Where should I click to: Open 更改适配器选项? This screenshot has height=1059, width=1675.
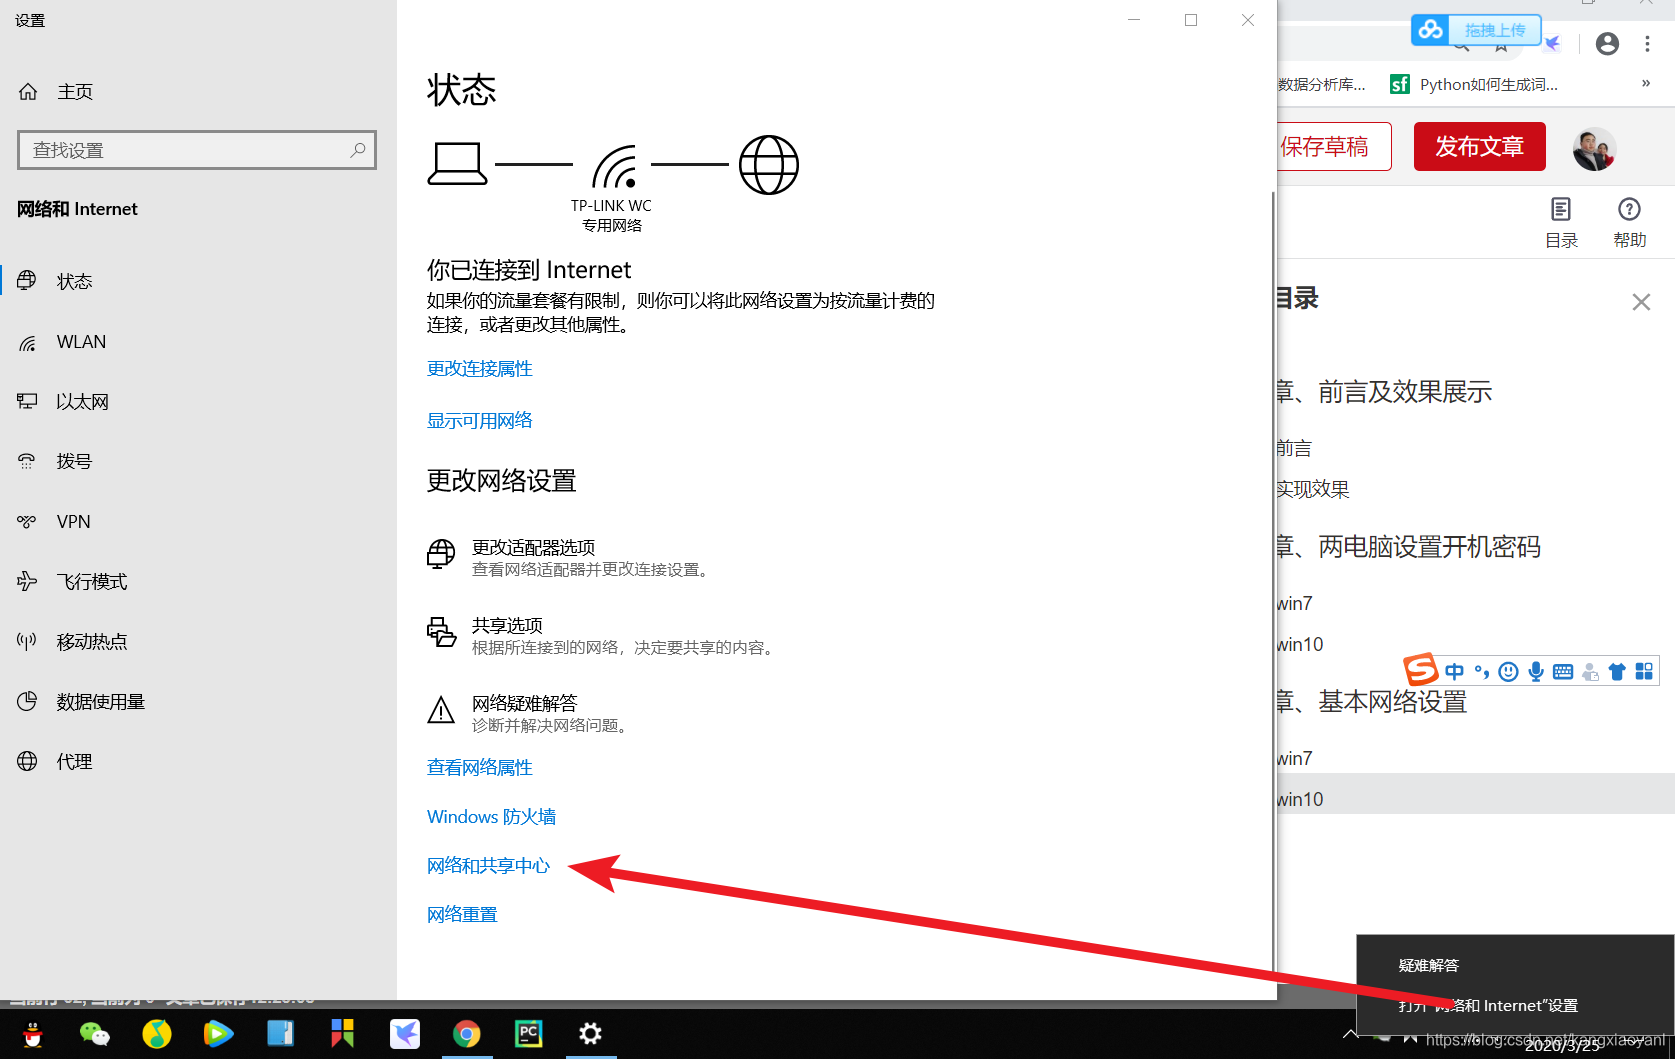click(x=569, y=557)
